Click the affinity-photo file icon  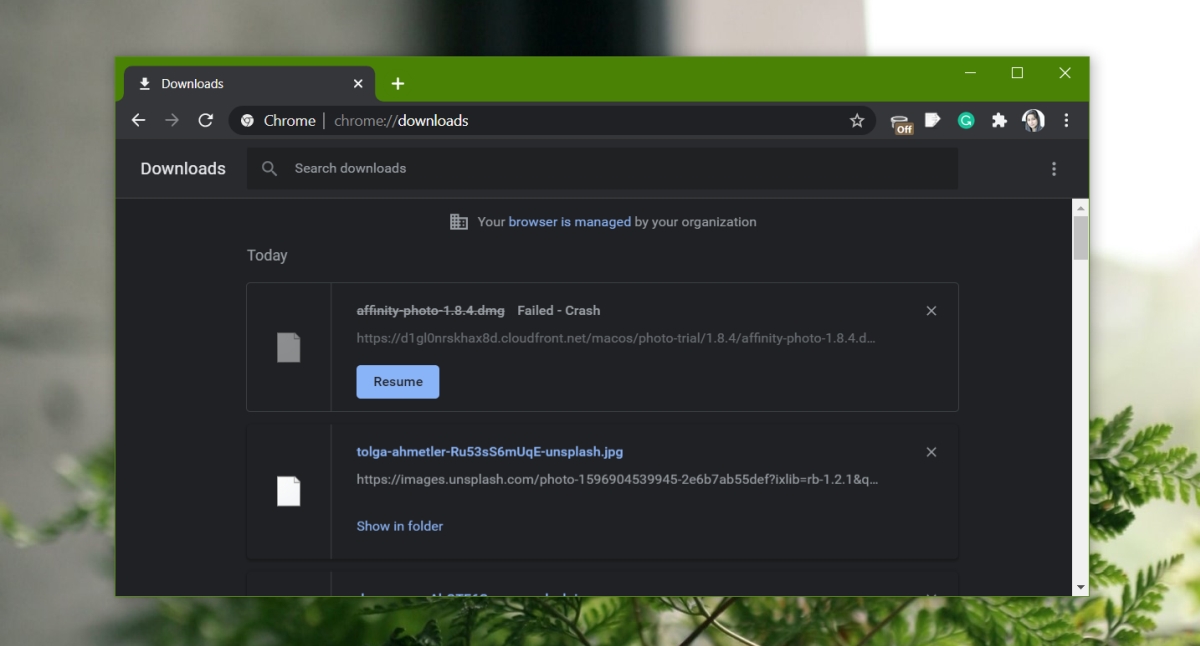(x=289, y=348)
